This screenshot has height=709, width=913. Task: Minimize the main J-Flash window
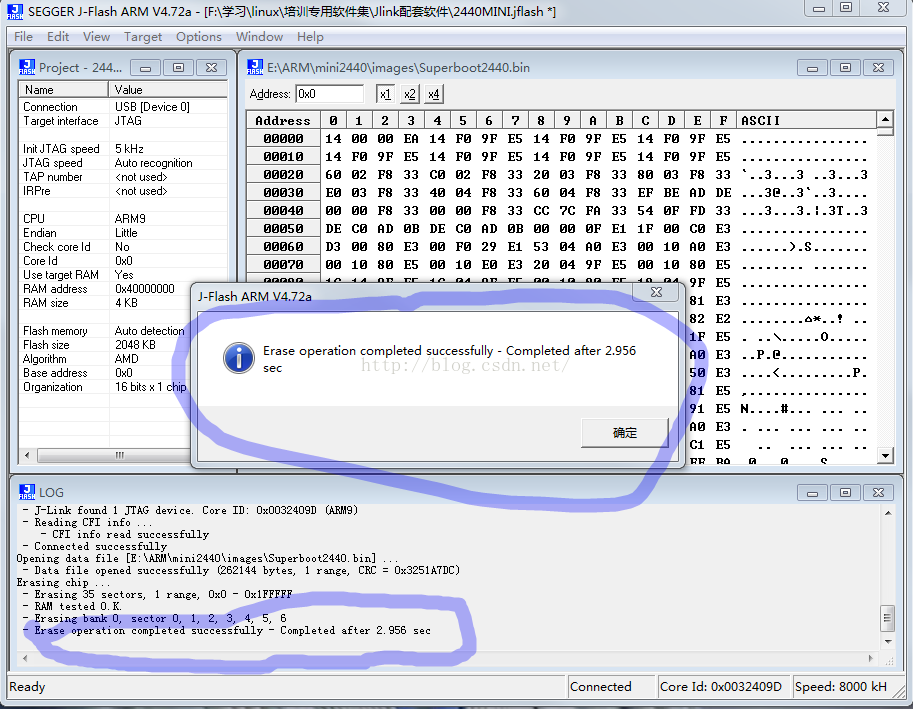click(819, 8)
